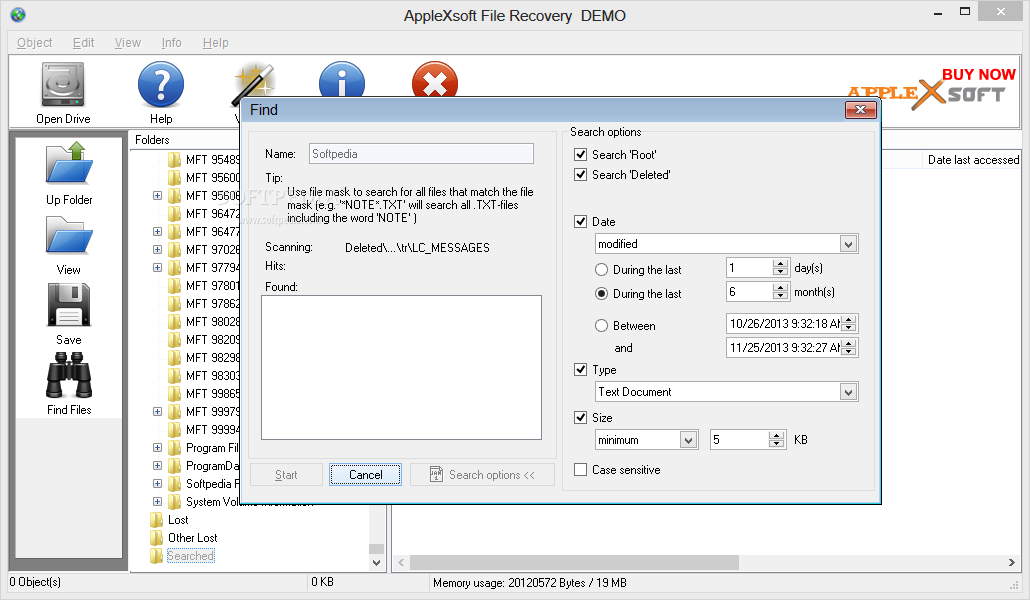
Task: Open the Edit menu
Action: click(83, 43)
